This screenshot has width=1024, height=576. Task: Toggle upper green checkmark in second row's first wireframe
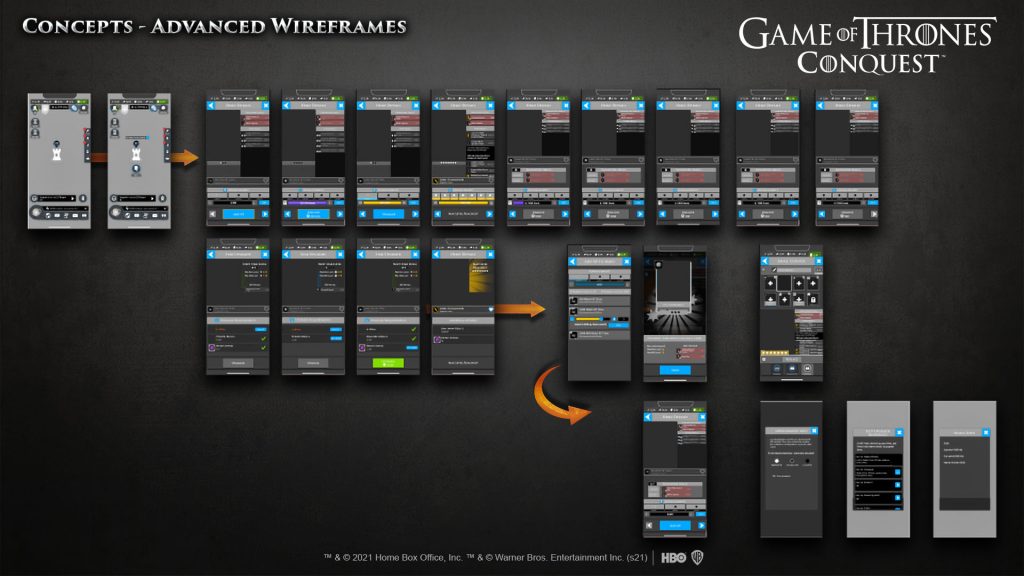click(x=264, y=338)
